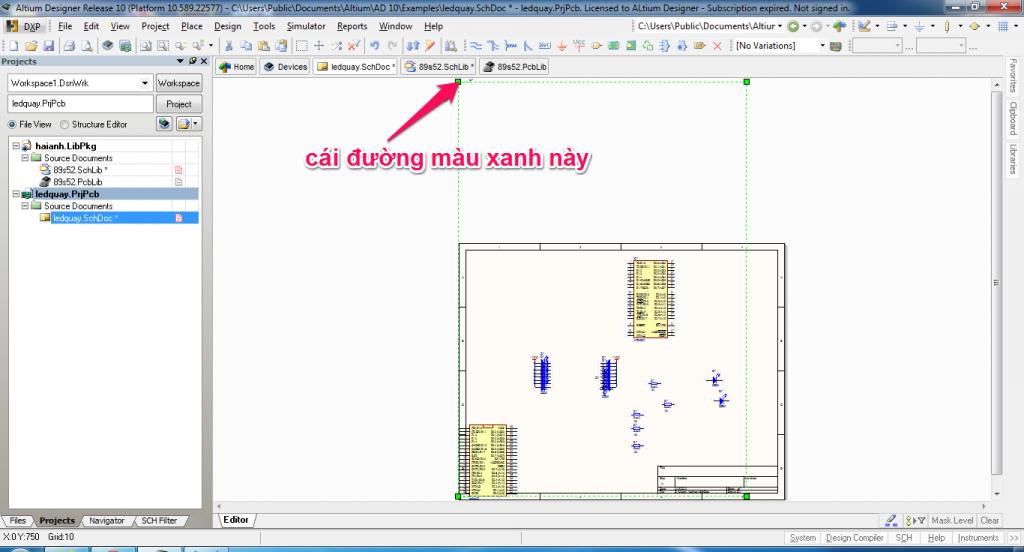Open Projects panel options dropdown arrow
This screenshot has width=1024, height=552.
coord(180,61)
